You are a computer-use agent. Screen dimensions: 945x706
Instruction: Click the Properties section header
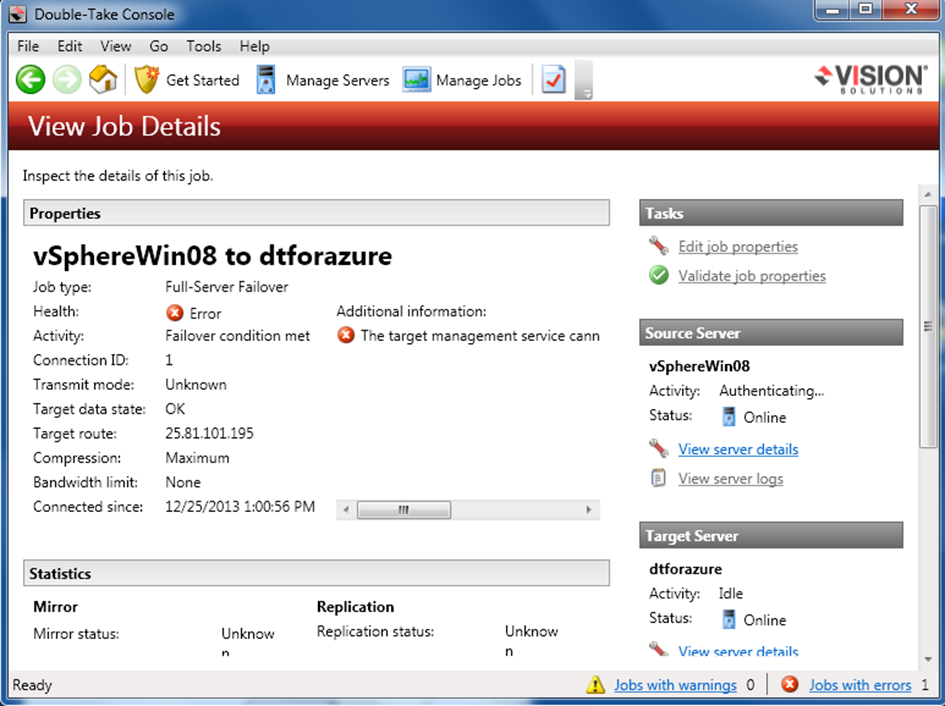point(316,213)
